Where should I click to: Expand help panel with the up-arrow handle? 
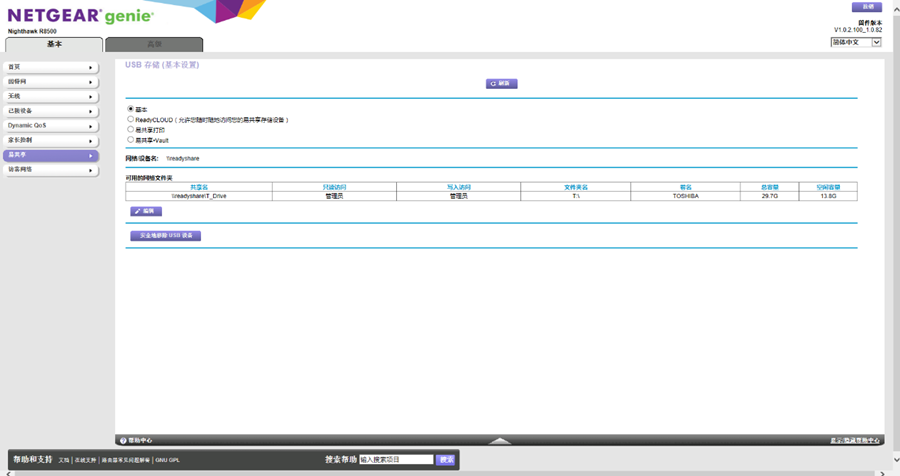[x=500, y=440]
